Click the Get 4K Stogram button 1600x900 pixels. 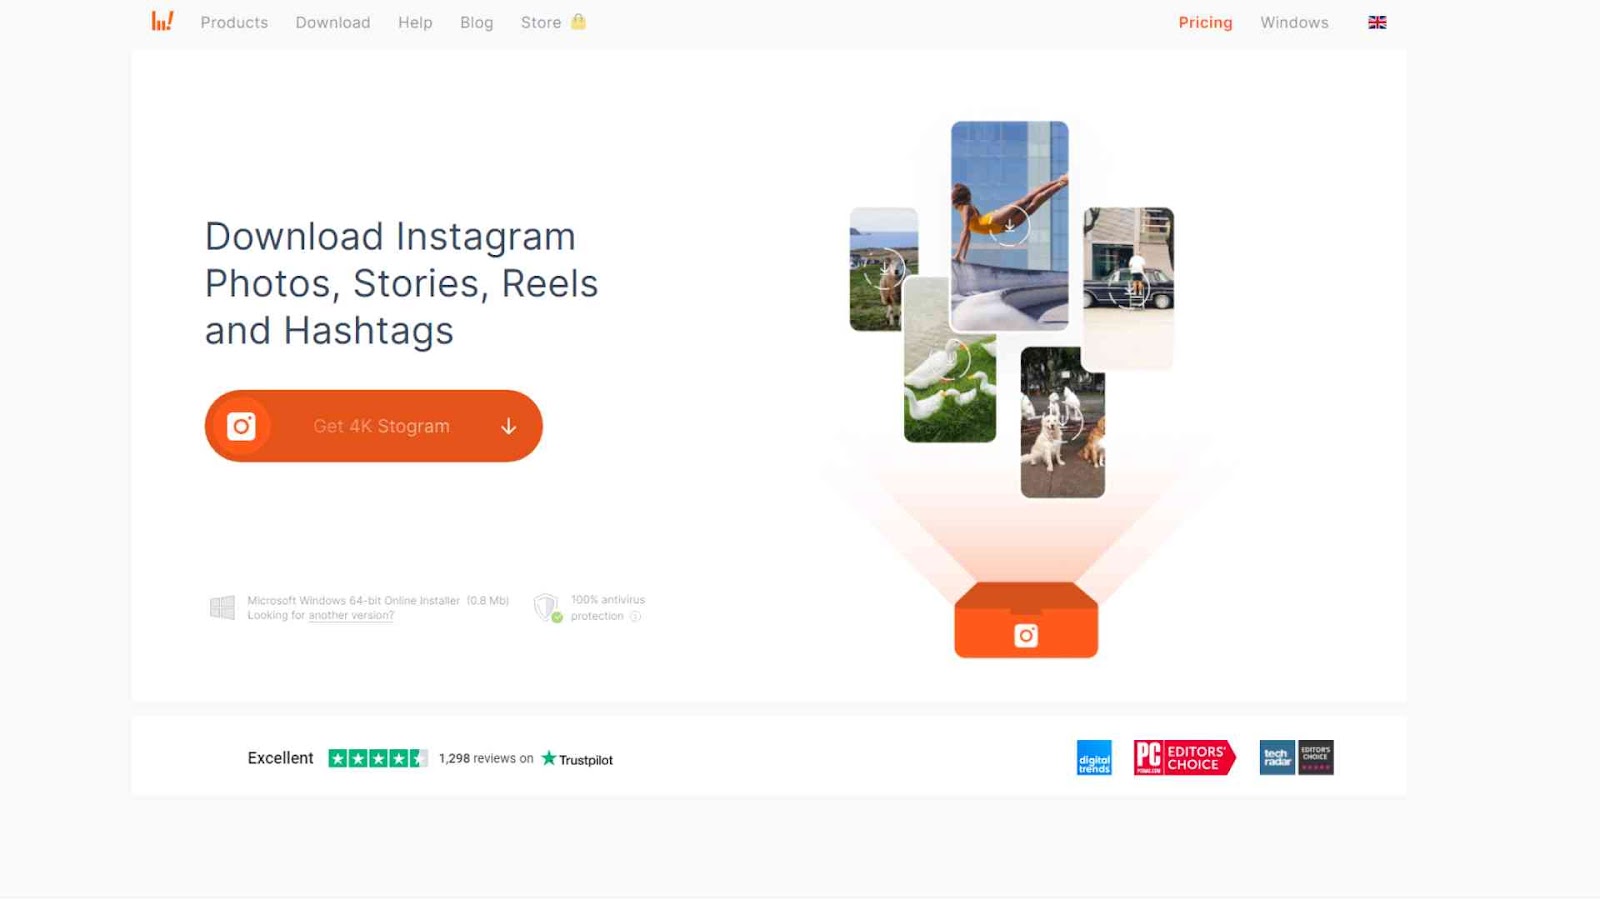(374, 426)
